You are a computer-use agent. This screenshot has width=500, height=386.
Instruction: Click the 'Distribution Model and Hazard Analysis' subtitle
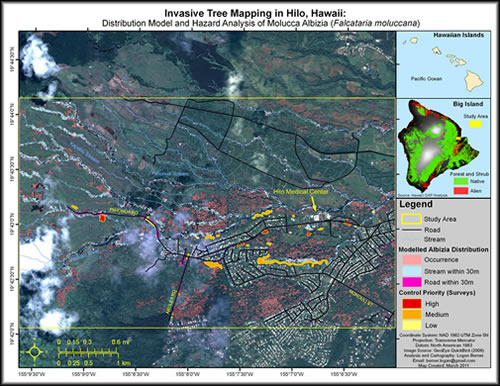(261, 24)
